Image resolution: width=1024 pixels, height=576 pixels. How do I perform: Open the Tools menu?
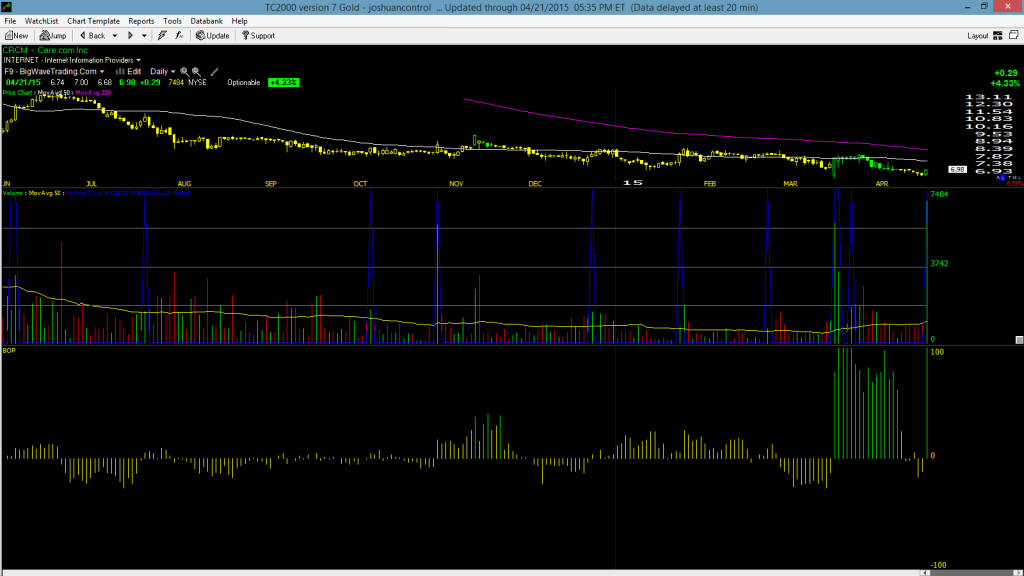(x=172, y=21)
